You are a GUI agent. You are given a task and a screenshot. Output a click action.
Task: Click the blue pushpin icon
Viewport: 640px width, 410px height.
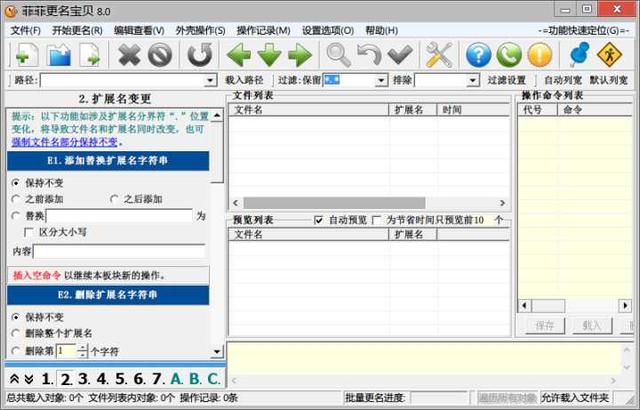[579, 55]
